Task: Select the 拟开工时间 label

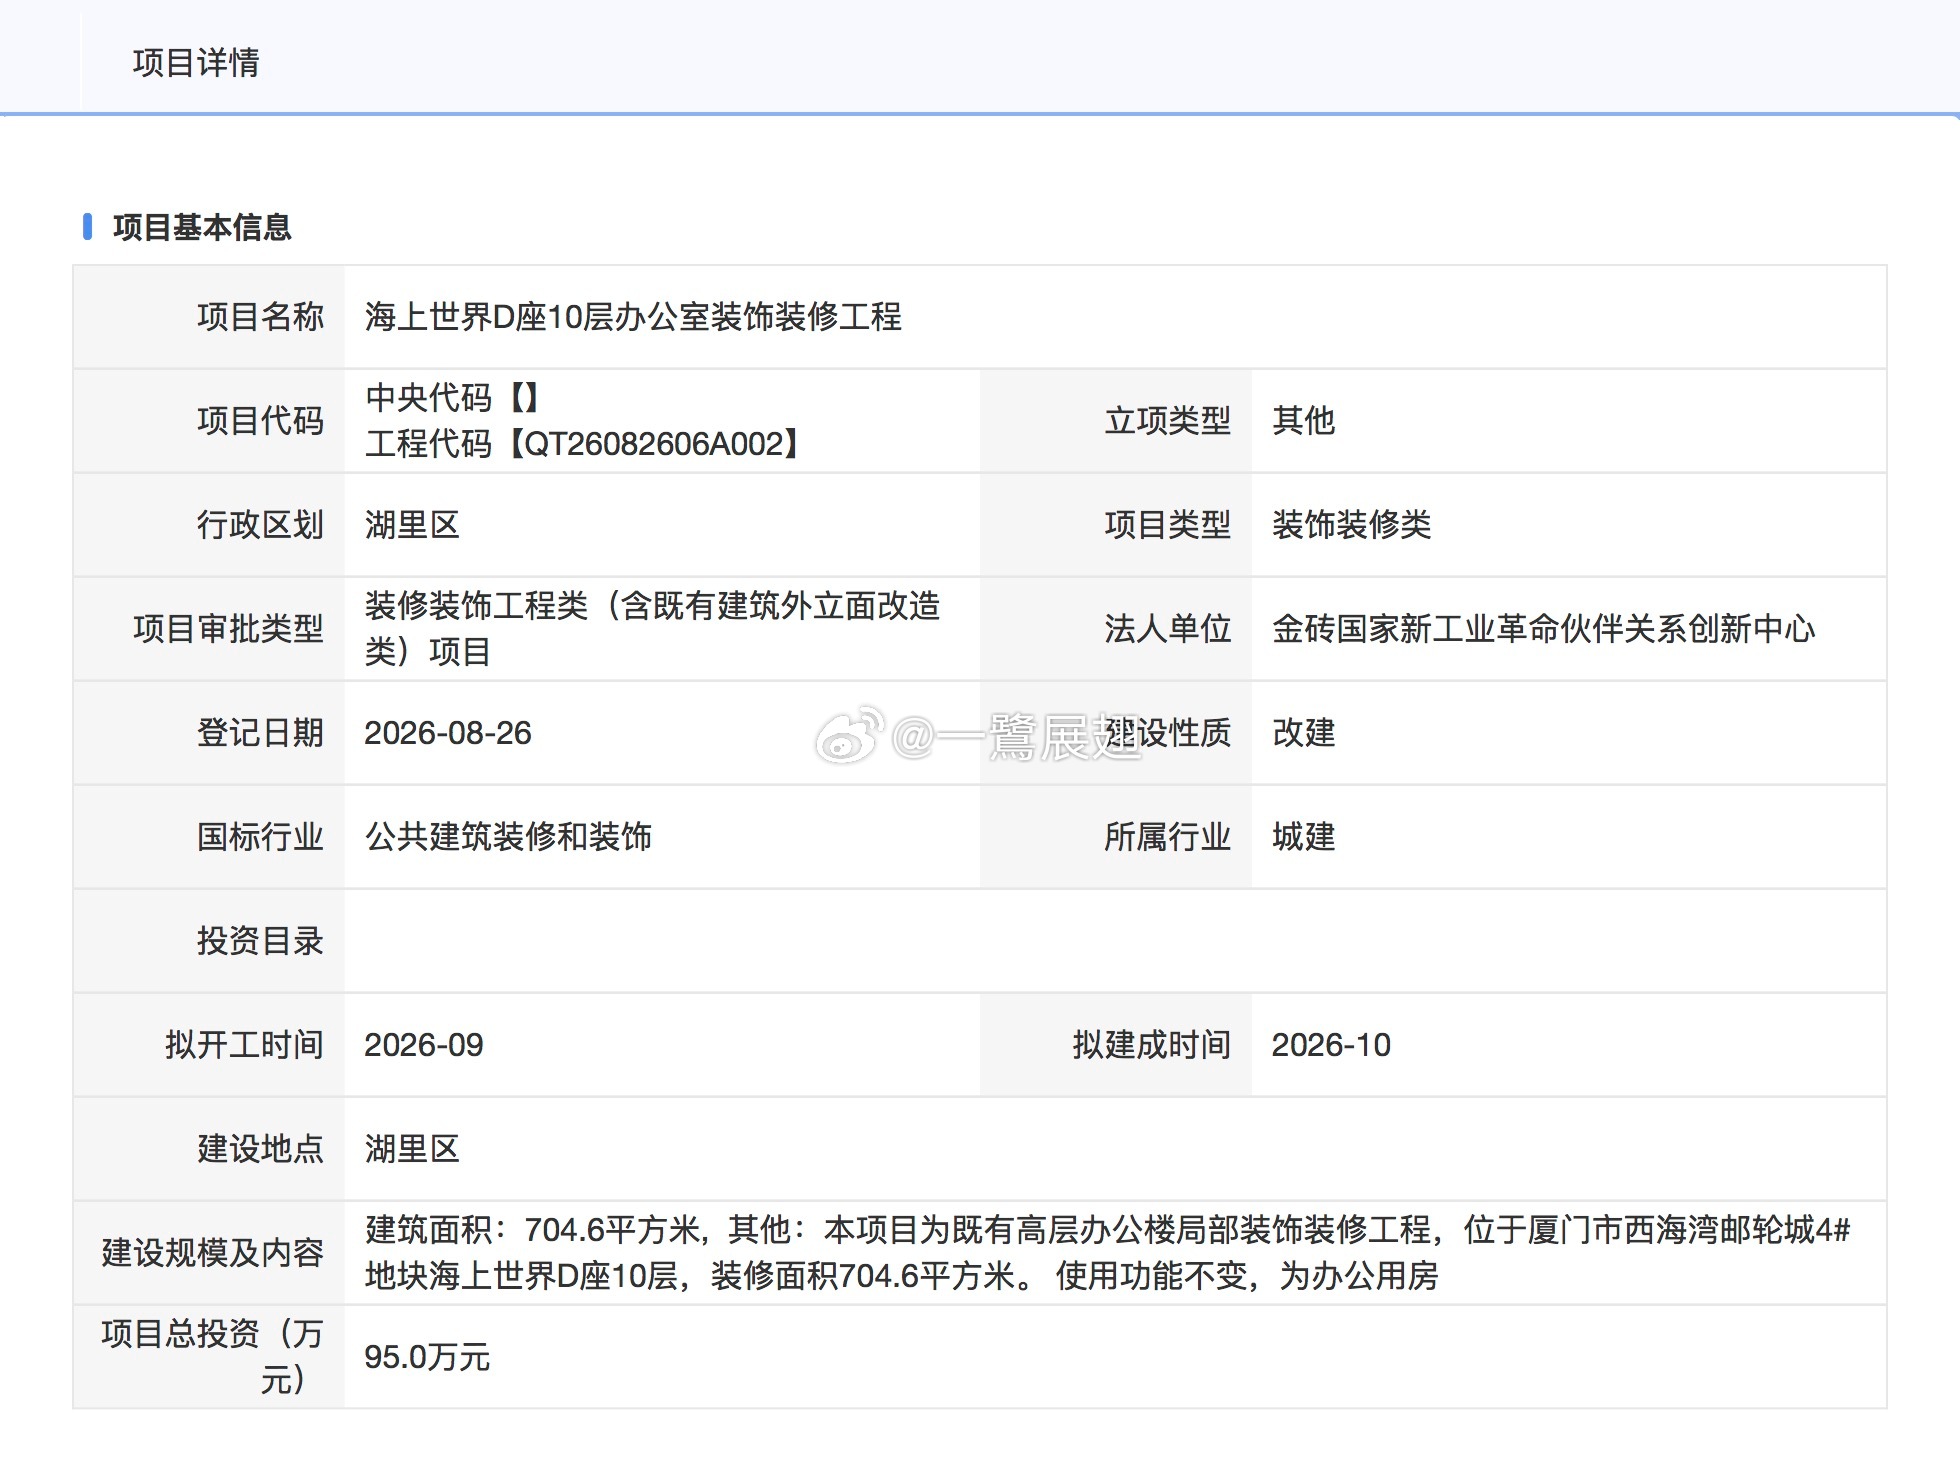Action: (x=244, y=1045)
